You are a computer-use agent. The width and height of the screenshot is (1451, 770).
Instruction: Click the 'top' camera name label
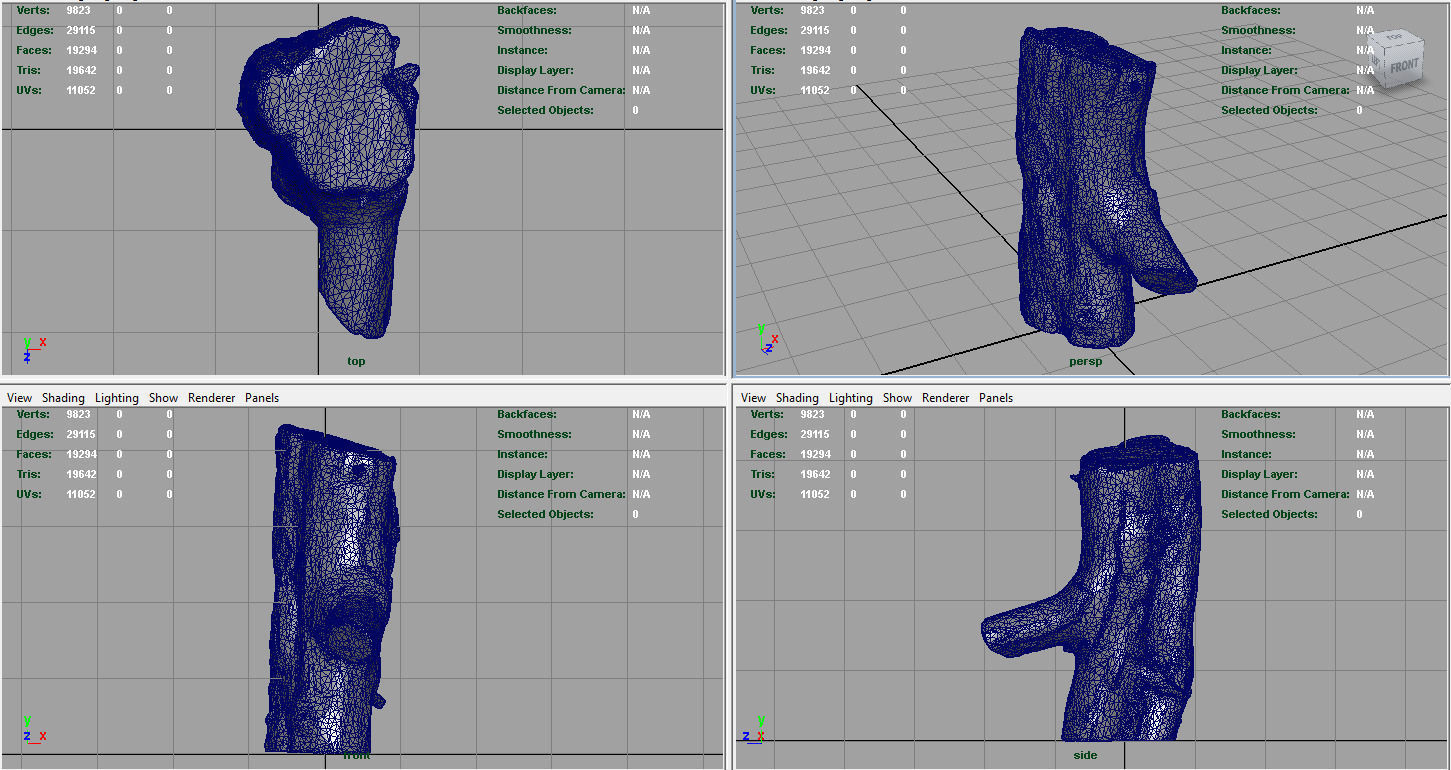click(x=356, y=361)
